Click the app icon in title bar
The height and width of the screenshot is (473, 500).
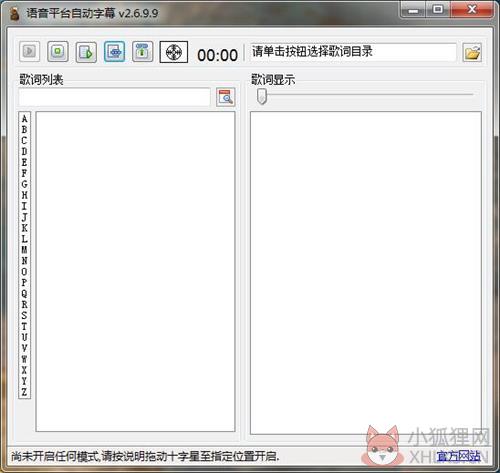click(14, 14)
